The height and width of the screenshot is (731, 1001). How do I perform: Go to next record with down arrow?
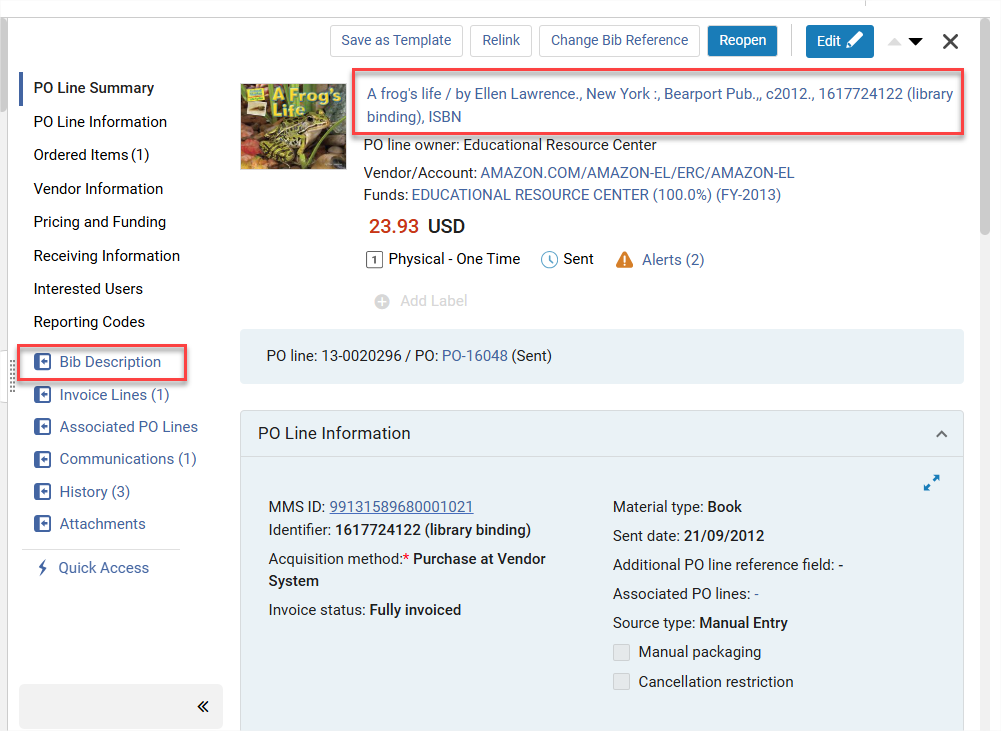[x=915, y=42]
